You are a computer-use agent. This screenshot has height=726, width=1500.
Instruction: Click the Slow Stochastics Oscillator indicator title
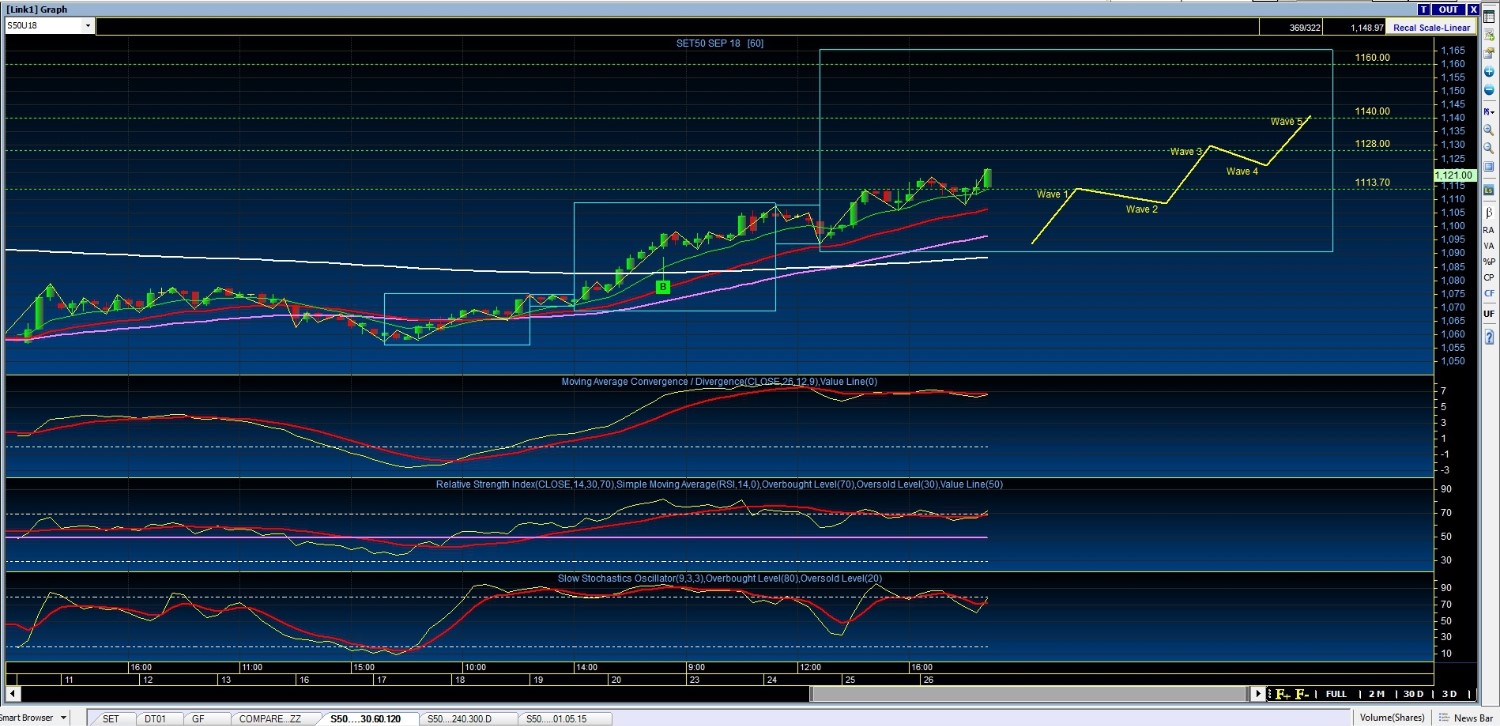pos(720,578)
